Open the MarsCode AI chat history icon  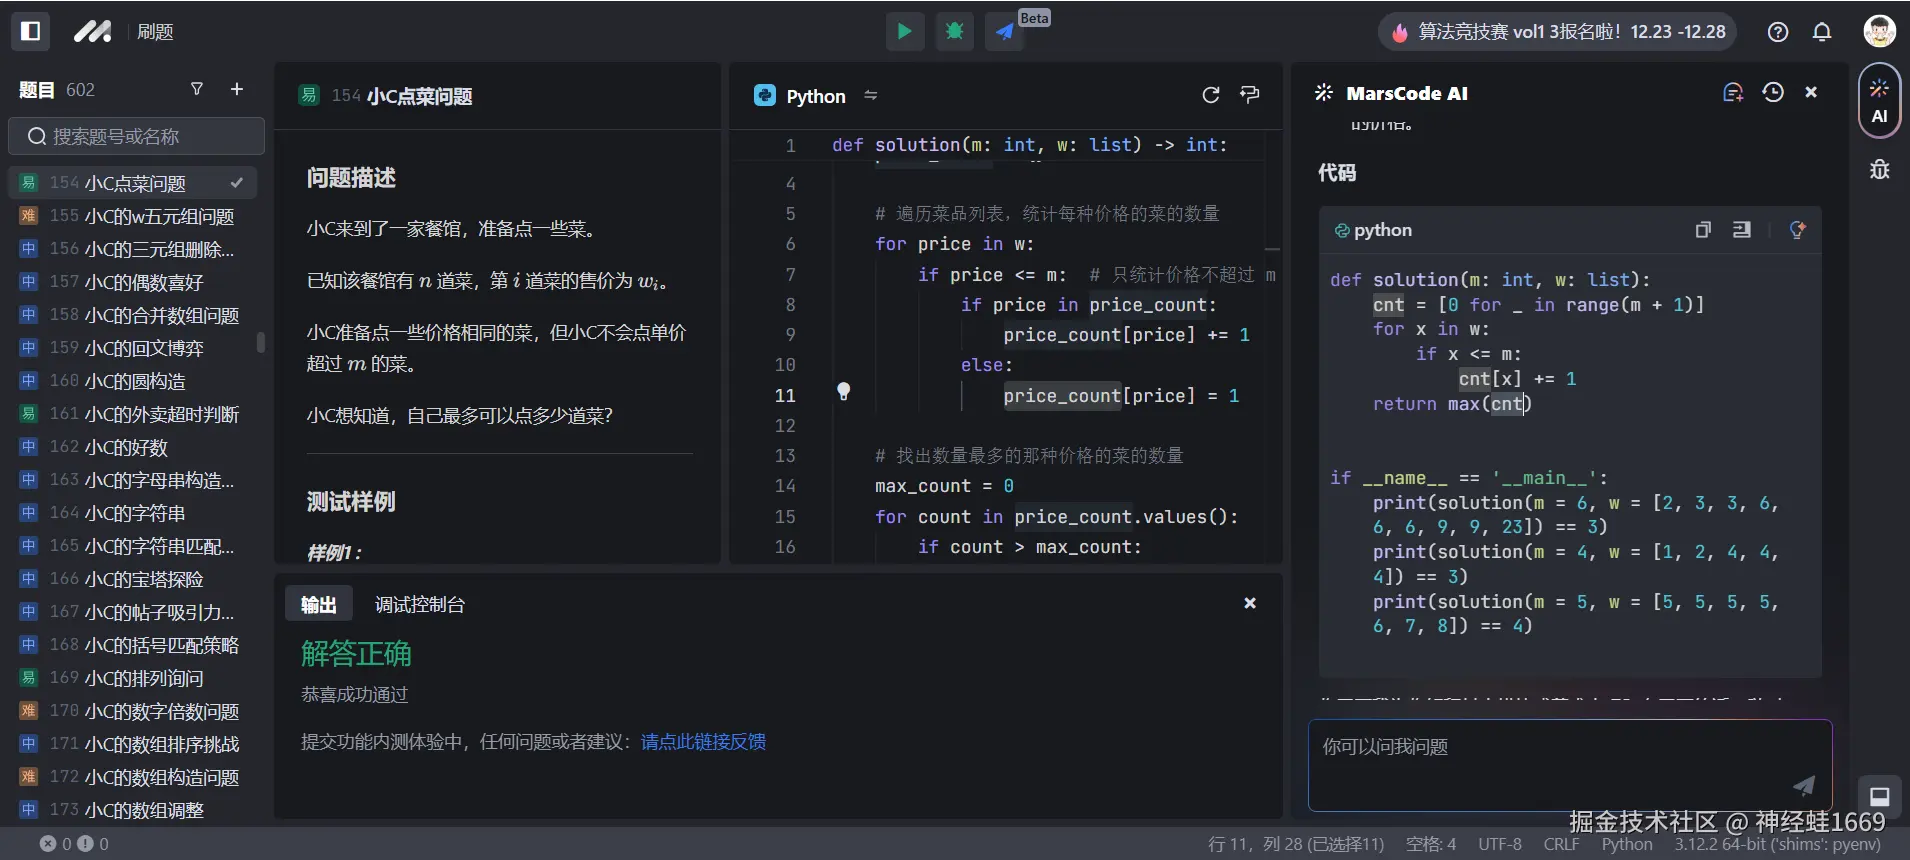1773,93
